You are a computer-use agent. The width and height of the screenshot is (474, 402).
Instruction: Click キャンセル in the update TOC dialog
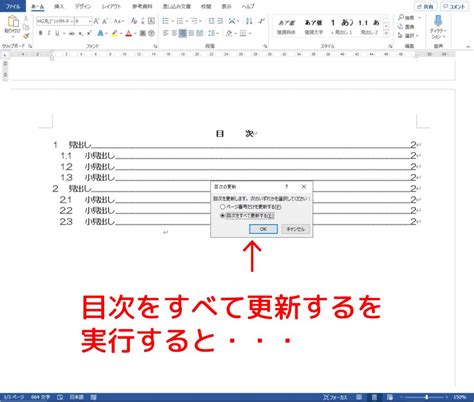tap(296, 229)
